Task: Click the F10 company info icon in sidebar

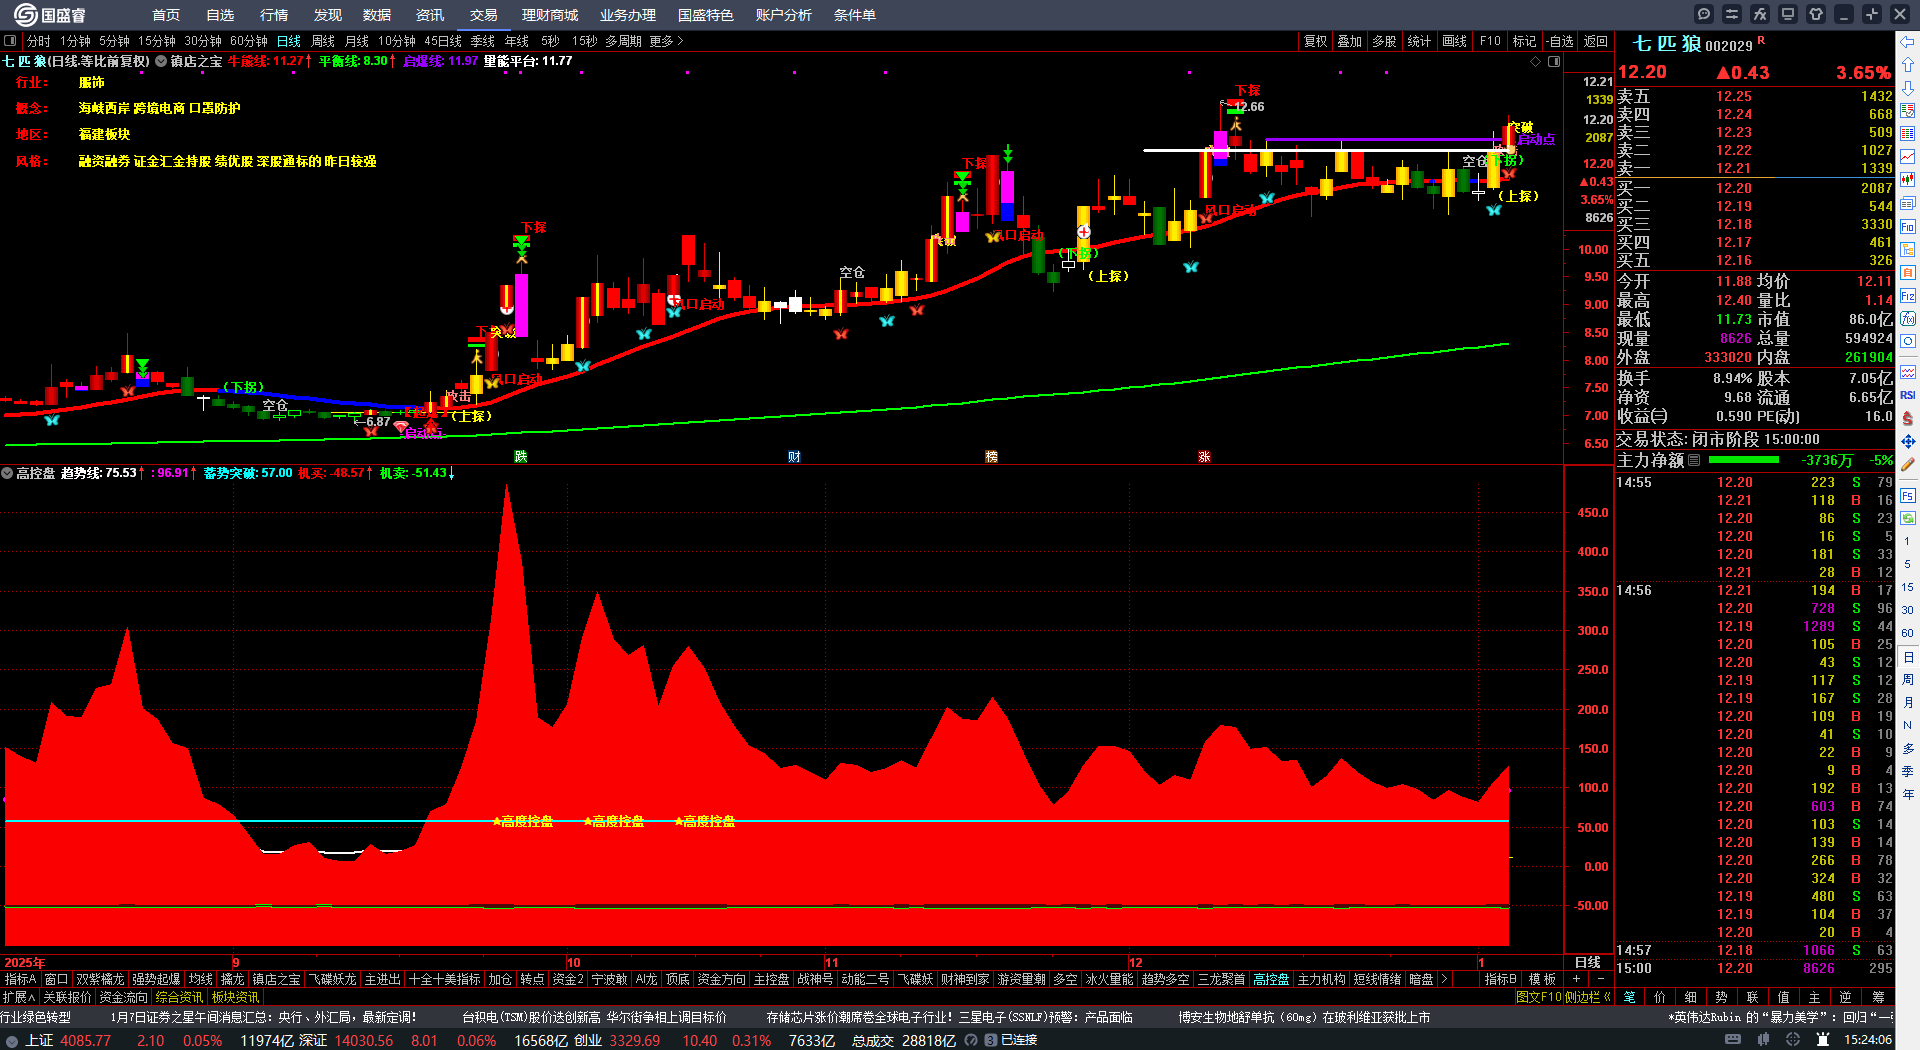Action: click(1908, 227)
